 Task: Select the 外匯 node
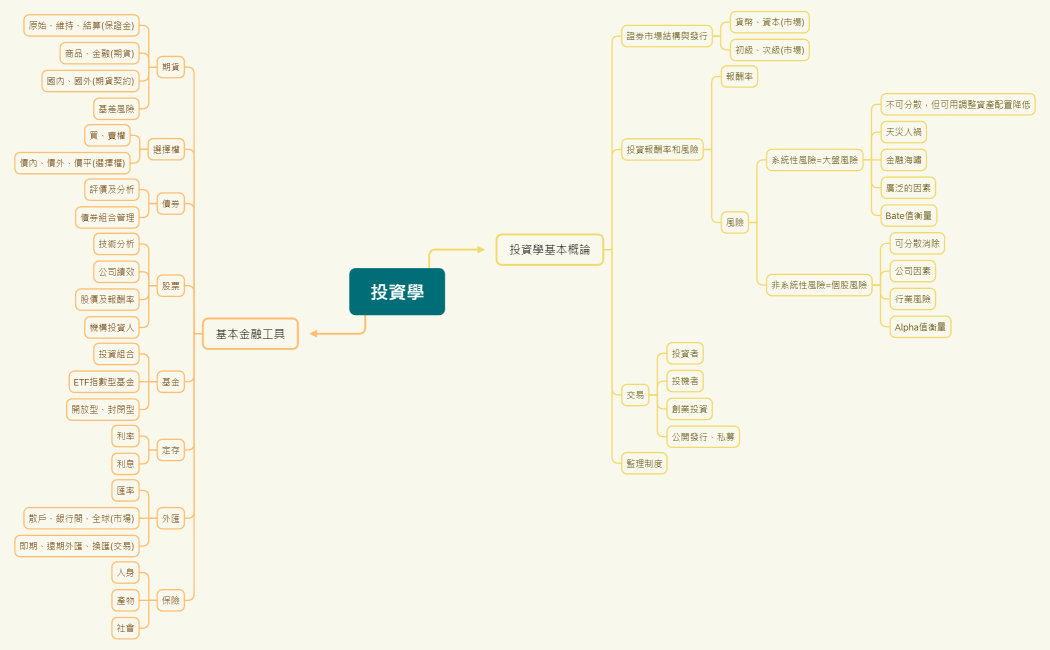pyautogui.click(x=169, y=519)
